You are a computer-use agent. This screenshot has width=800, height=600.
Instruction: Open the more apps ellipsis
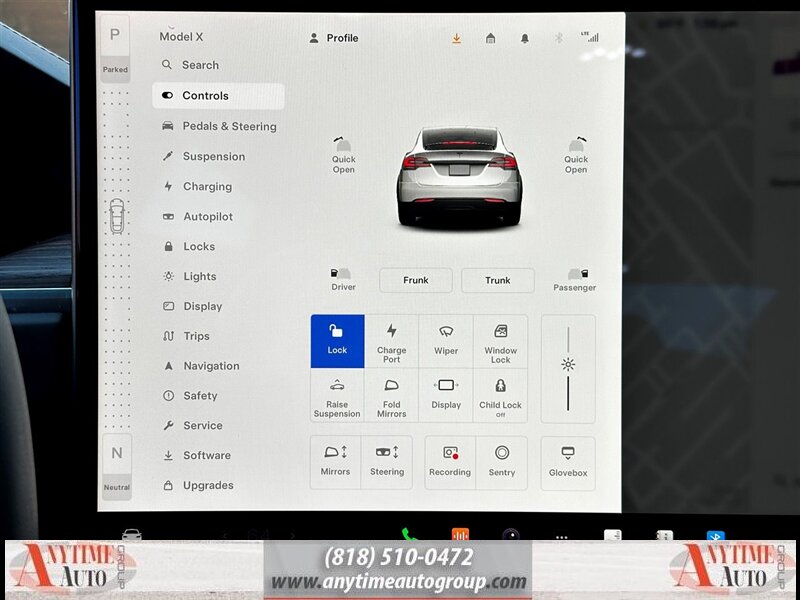pos(562,537)
